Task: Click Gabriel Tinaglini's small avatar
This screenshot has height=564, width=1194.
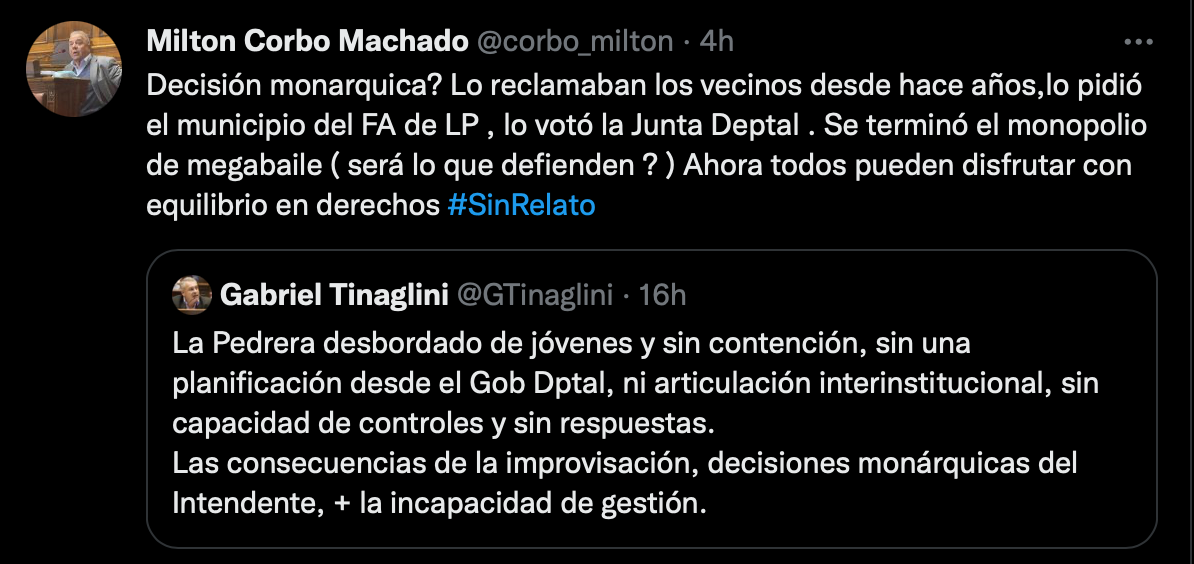Action: [192, 294]
